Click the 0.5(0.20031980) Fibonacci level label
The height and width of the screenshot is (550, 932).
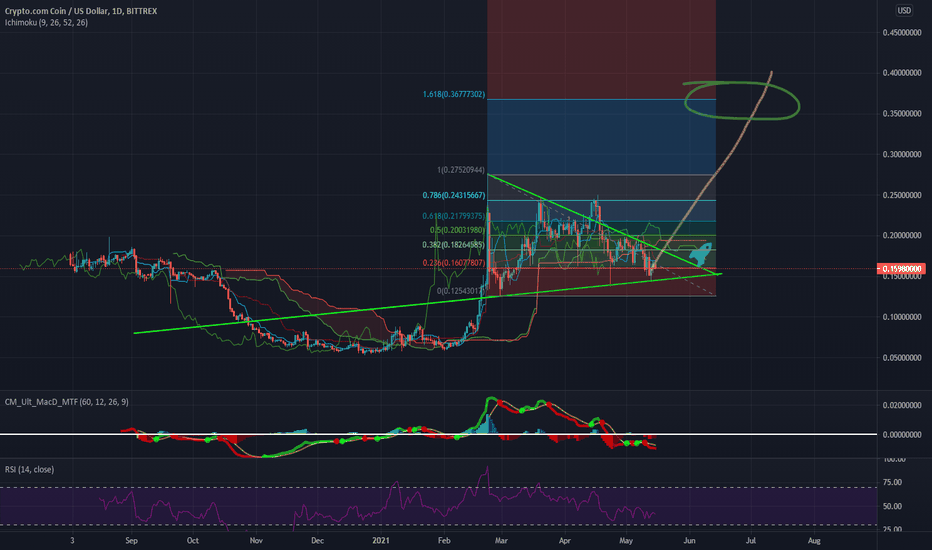[458, 230]
